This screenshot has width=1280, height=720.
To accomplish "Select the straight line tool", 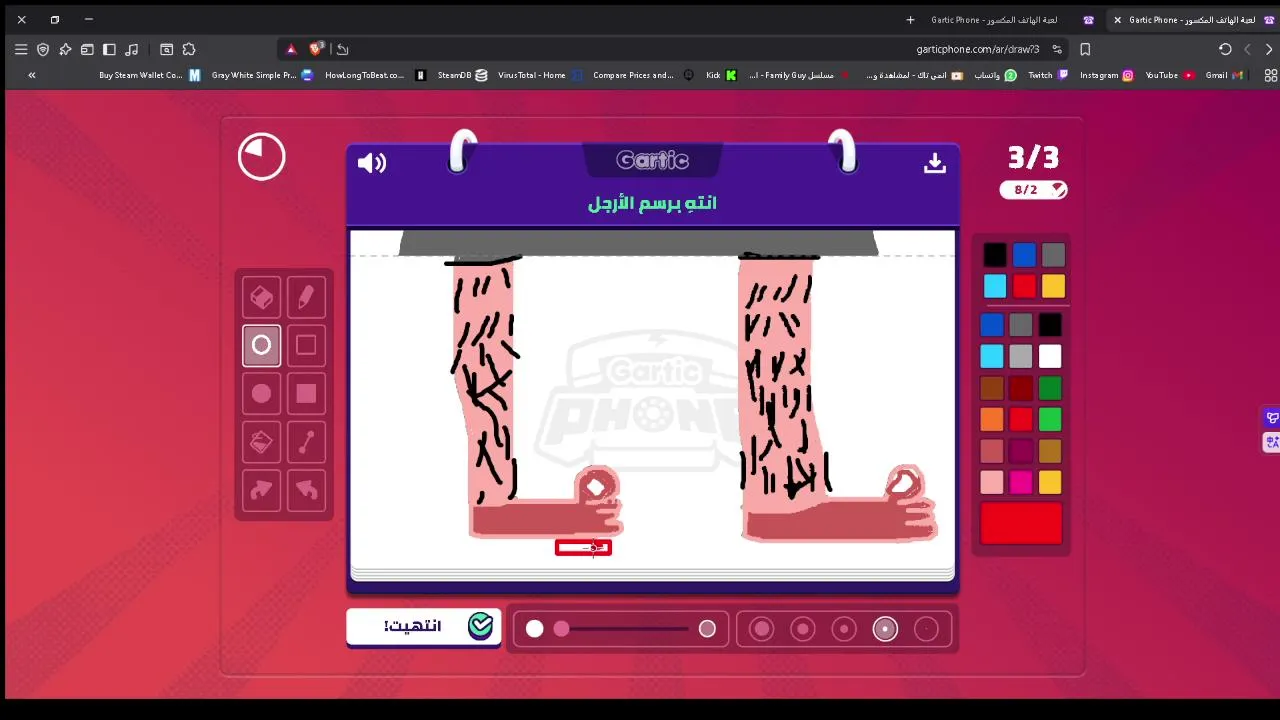I will tap(306, 442).
